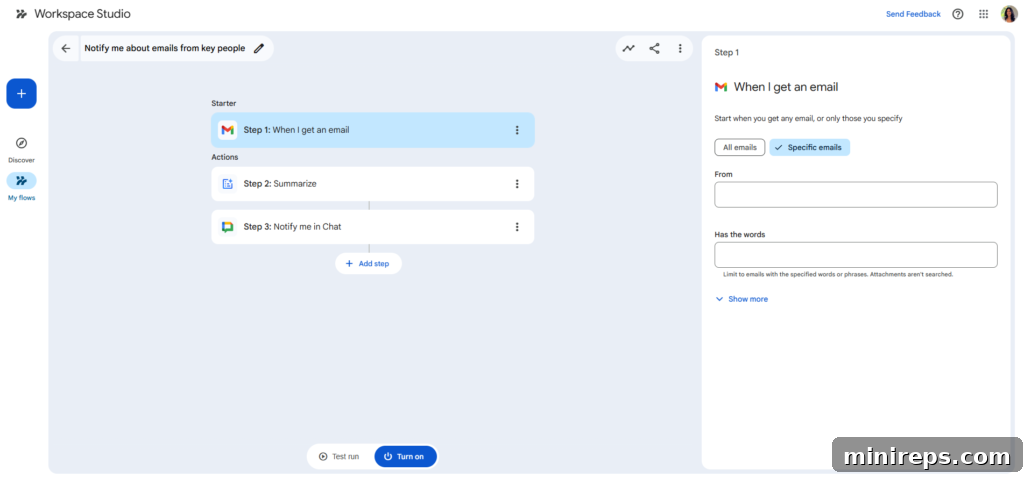
Task: Select the Specific emails option
Action: pos(810,148)
